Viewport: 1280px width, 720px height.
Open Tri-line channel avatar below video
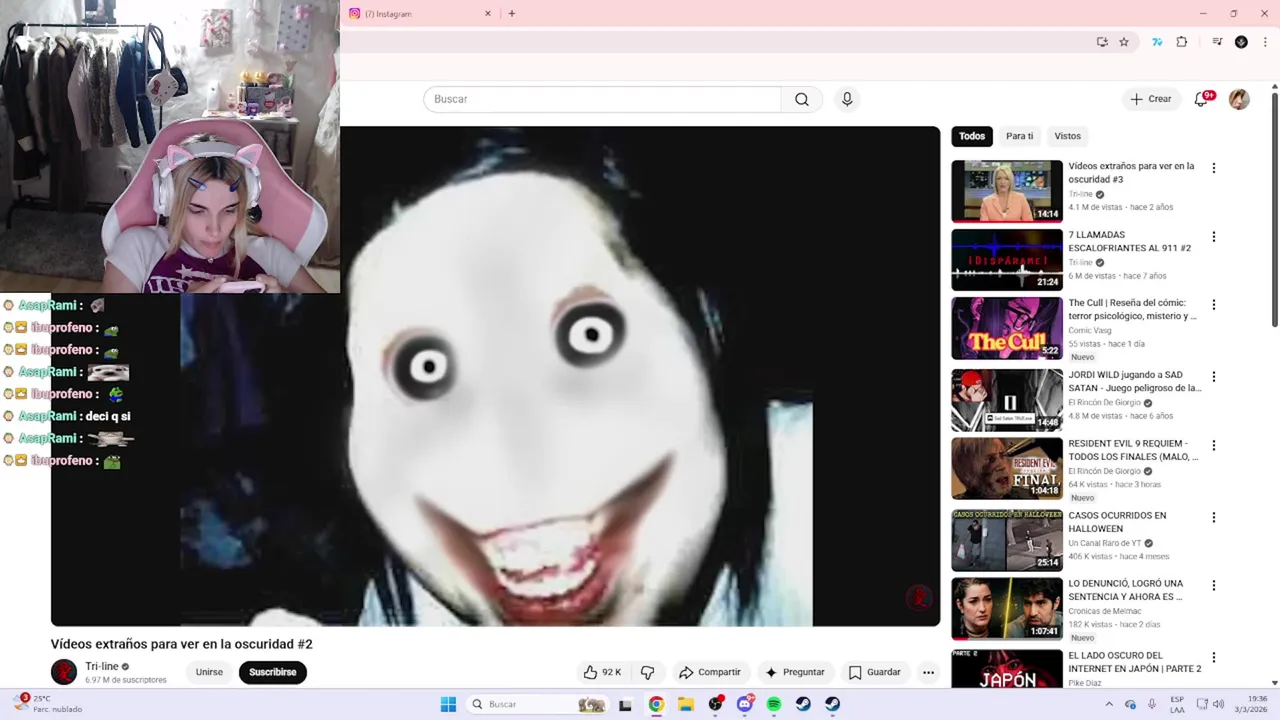[64, 672]
